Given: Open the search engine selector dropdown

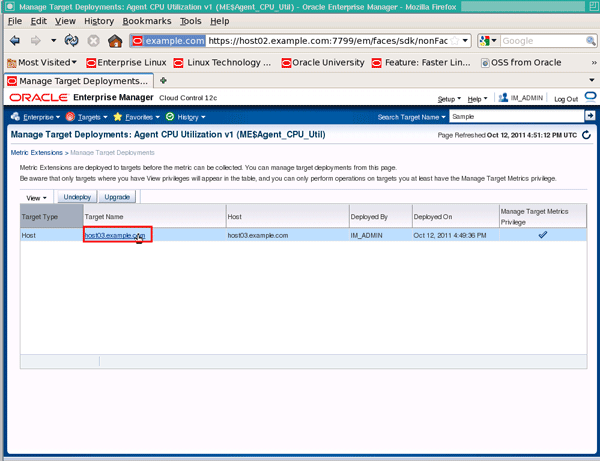Looking at the screenshot, I should (488, 41).
